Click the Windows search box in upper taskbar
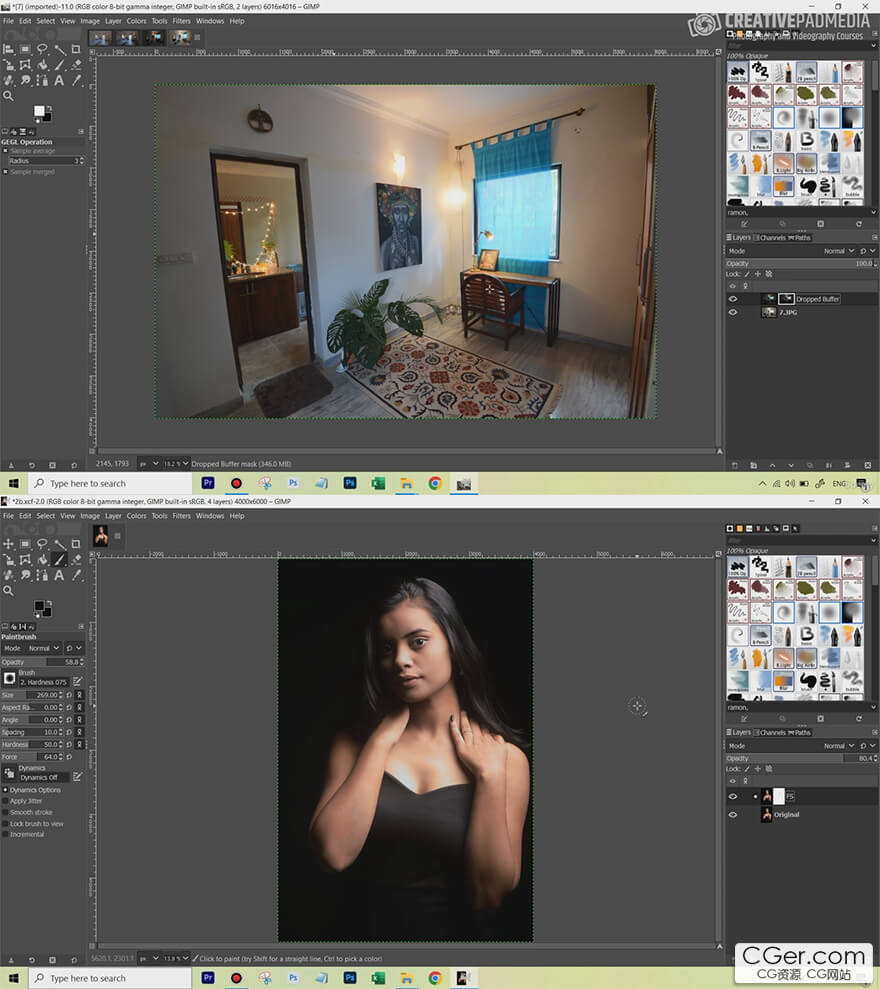This screenshot has width=880, height=989. [x=88, y=483]
